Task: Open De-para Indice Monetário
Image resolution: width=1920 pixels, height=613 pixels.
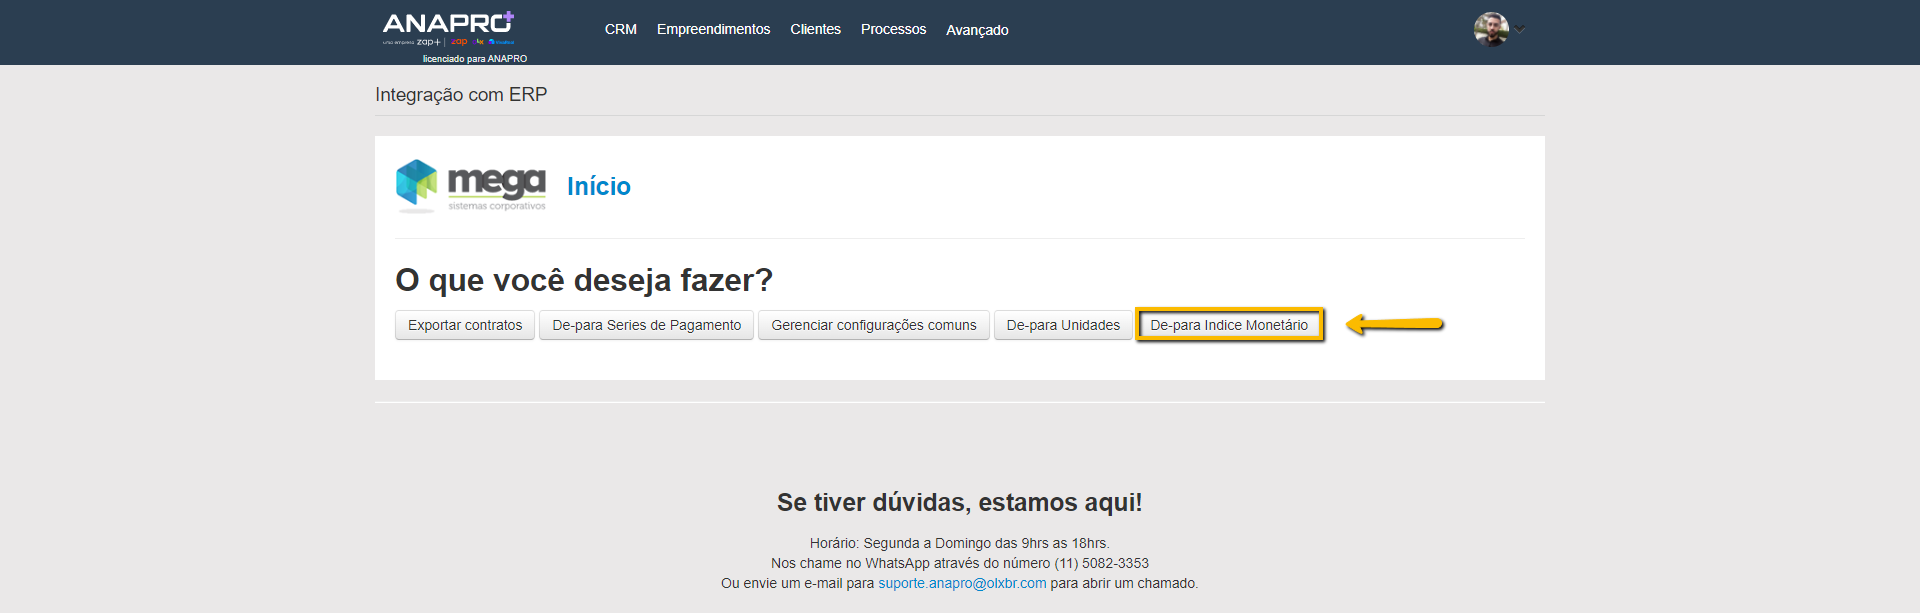Action: coord(1229,325)
